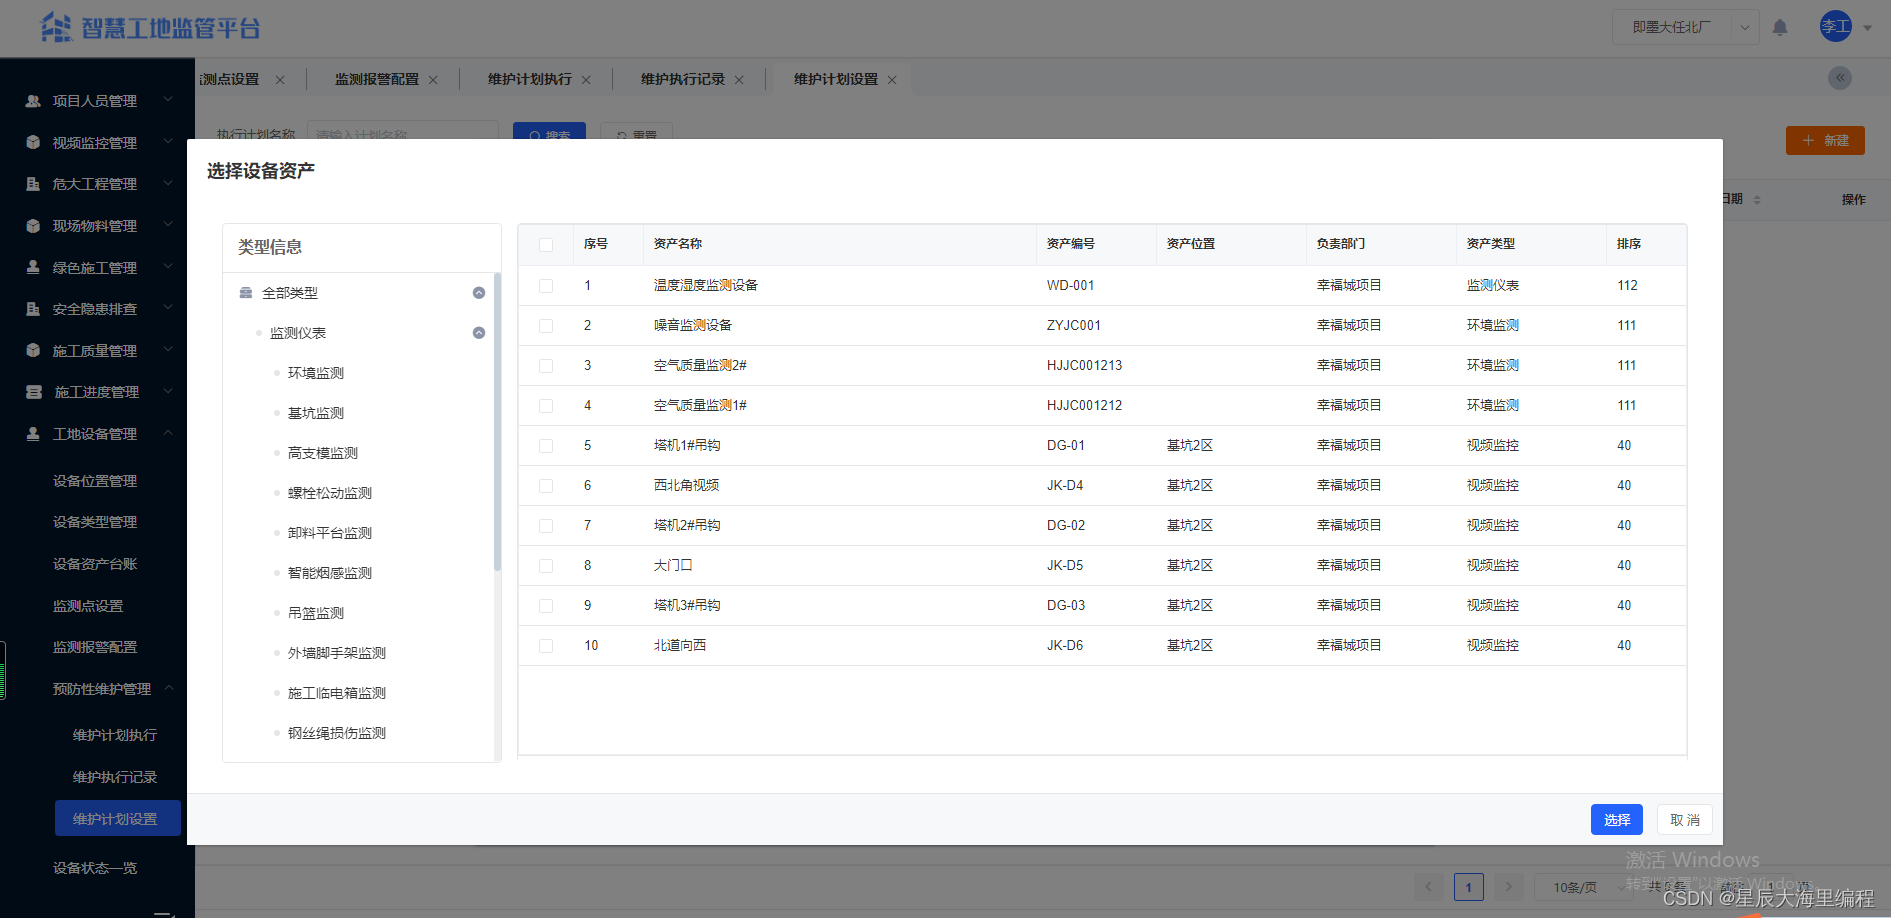
Task: Click page number 1 in pagination
Action: pyautogui.click(x=1469, y=887)
